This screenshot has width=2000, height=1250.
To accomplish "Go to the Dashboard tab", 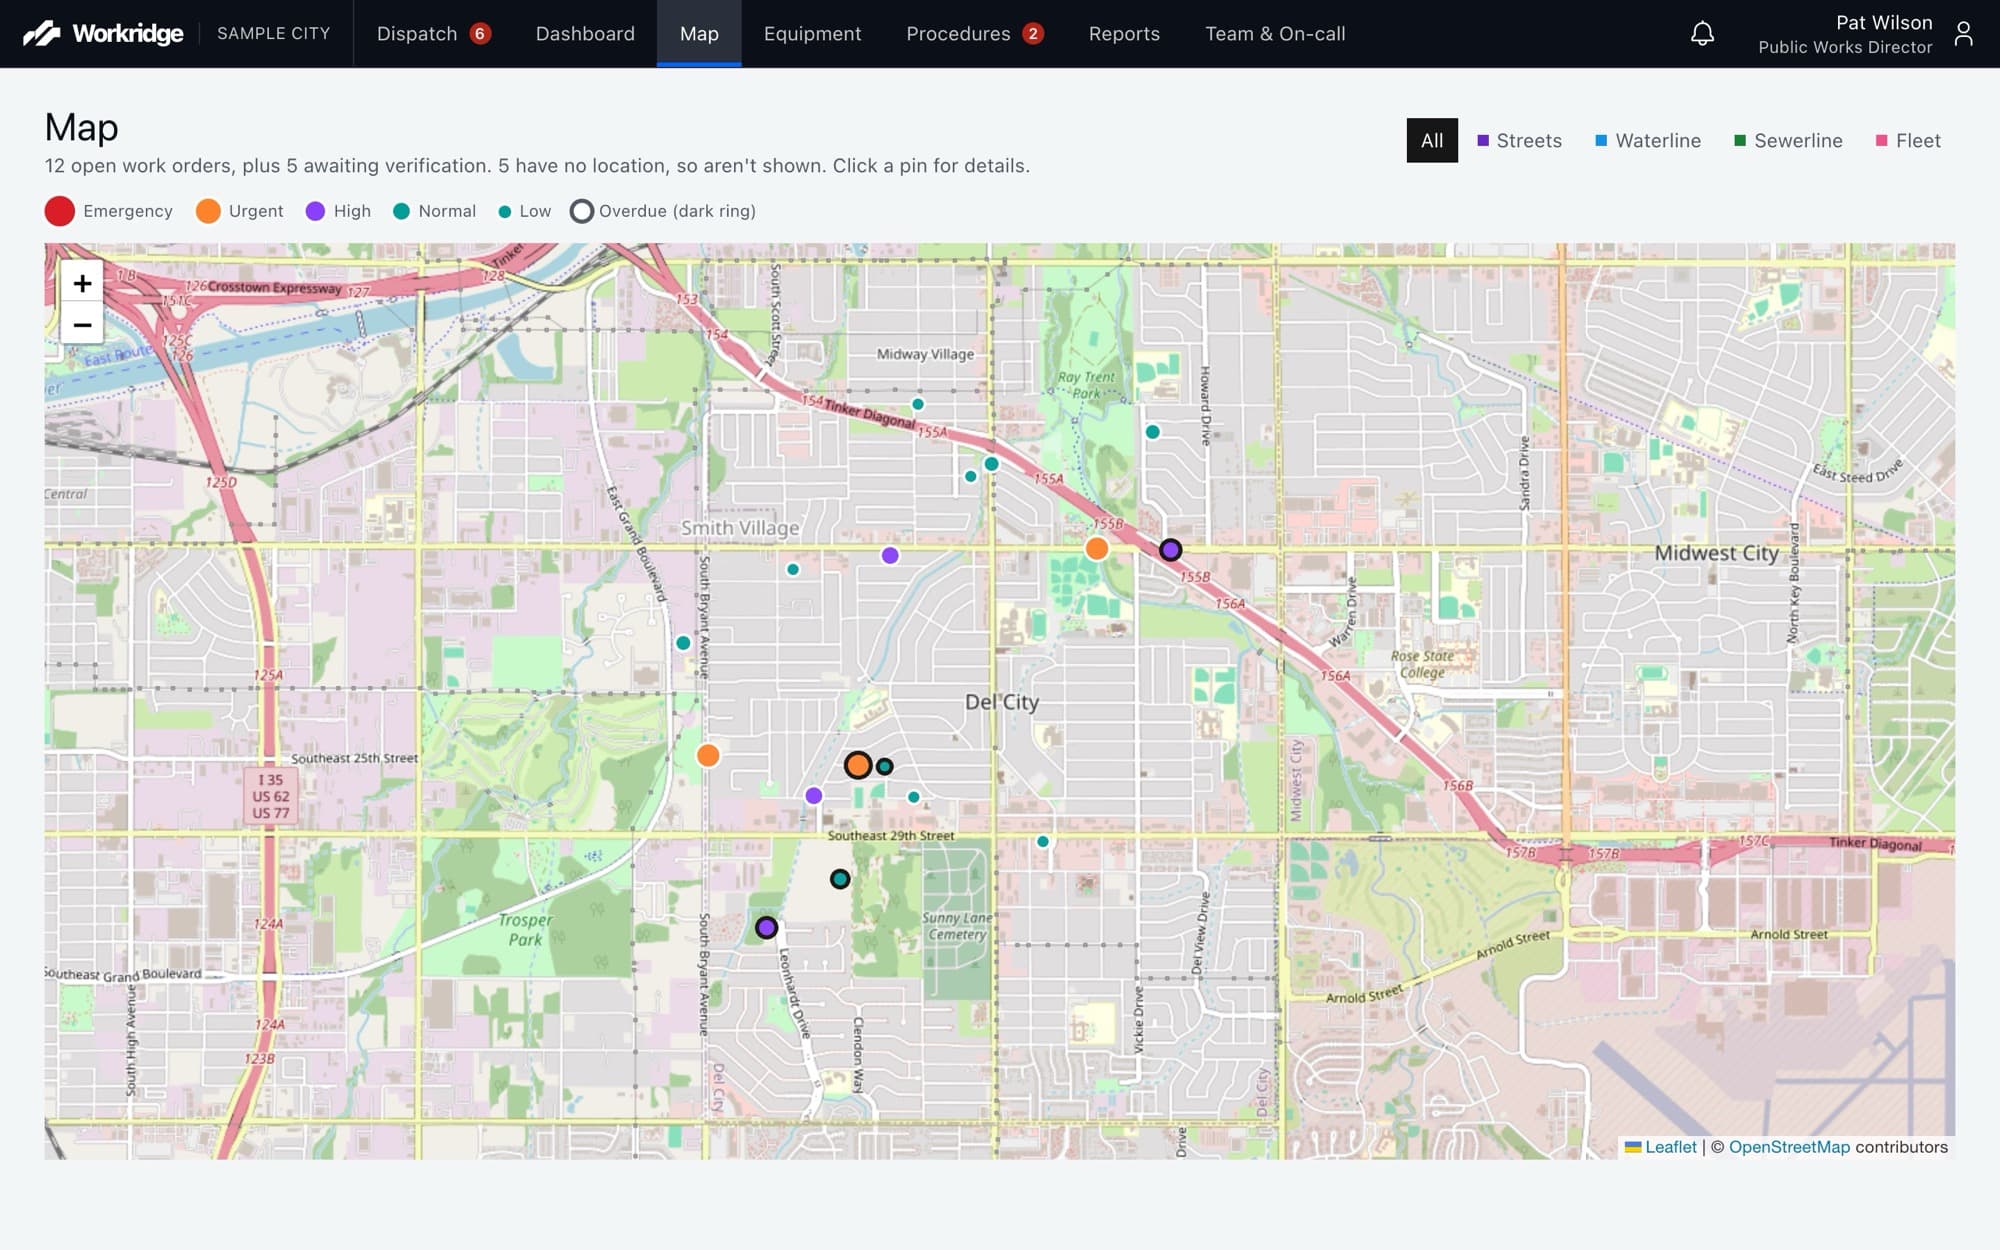I will [585, 34].
